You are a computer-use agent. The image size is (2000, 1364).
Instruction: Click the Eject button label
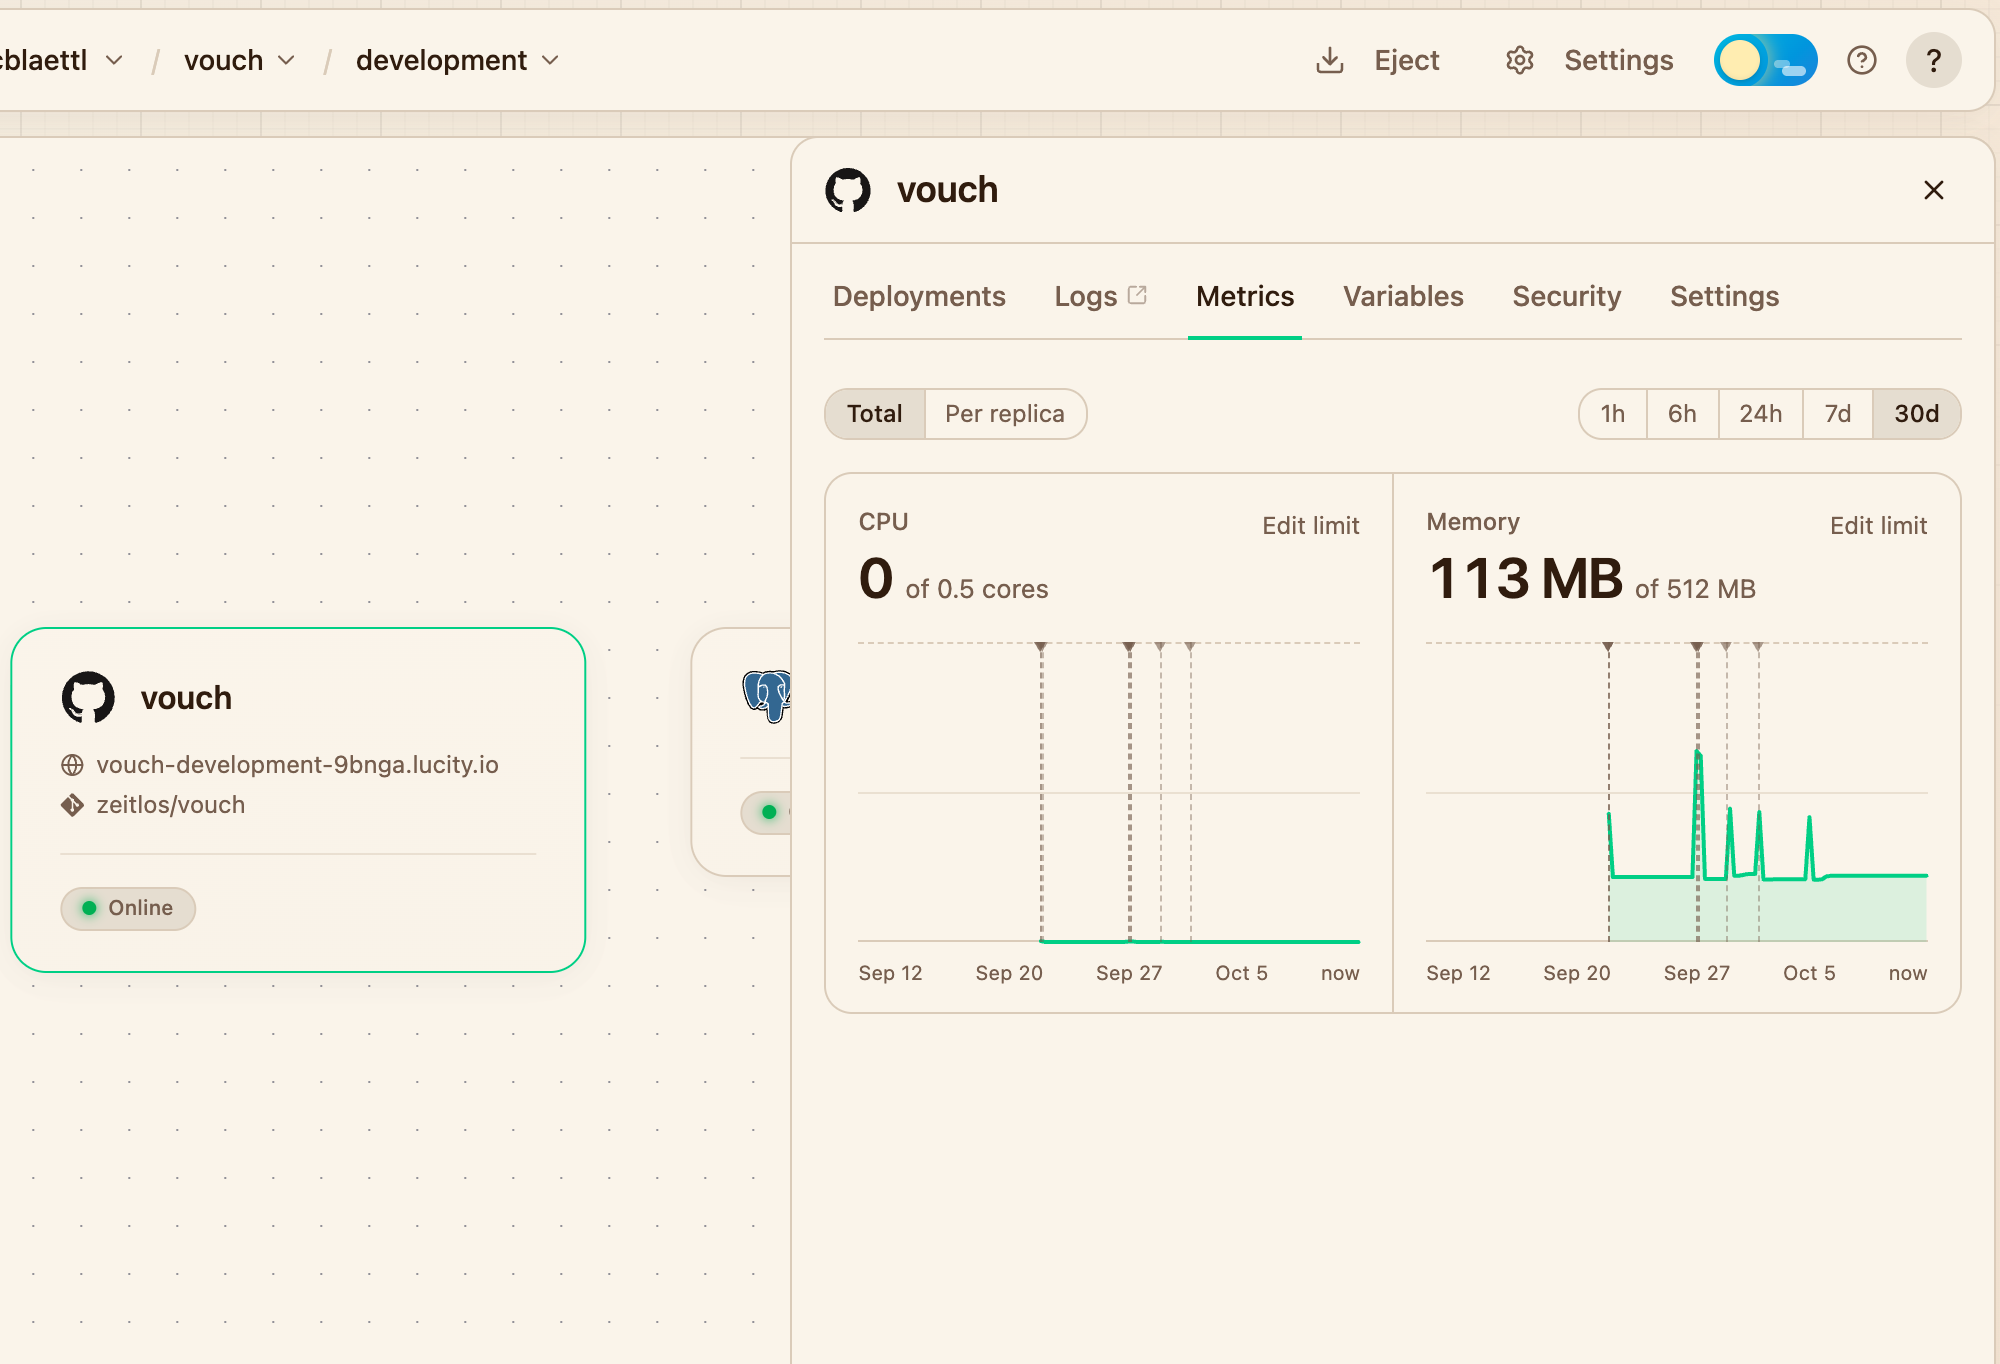(1406, 61)
